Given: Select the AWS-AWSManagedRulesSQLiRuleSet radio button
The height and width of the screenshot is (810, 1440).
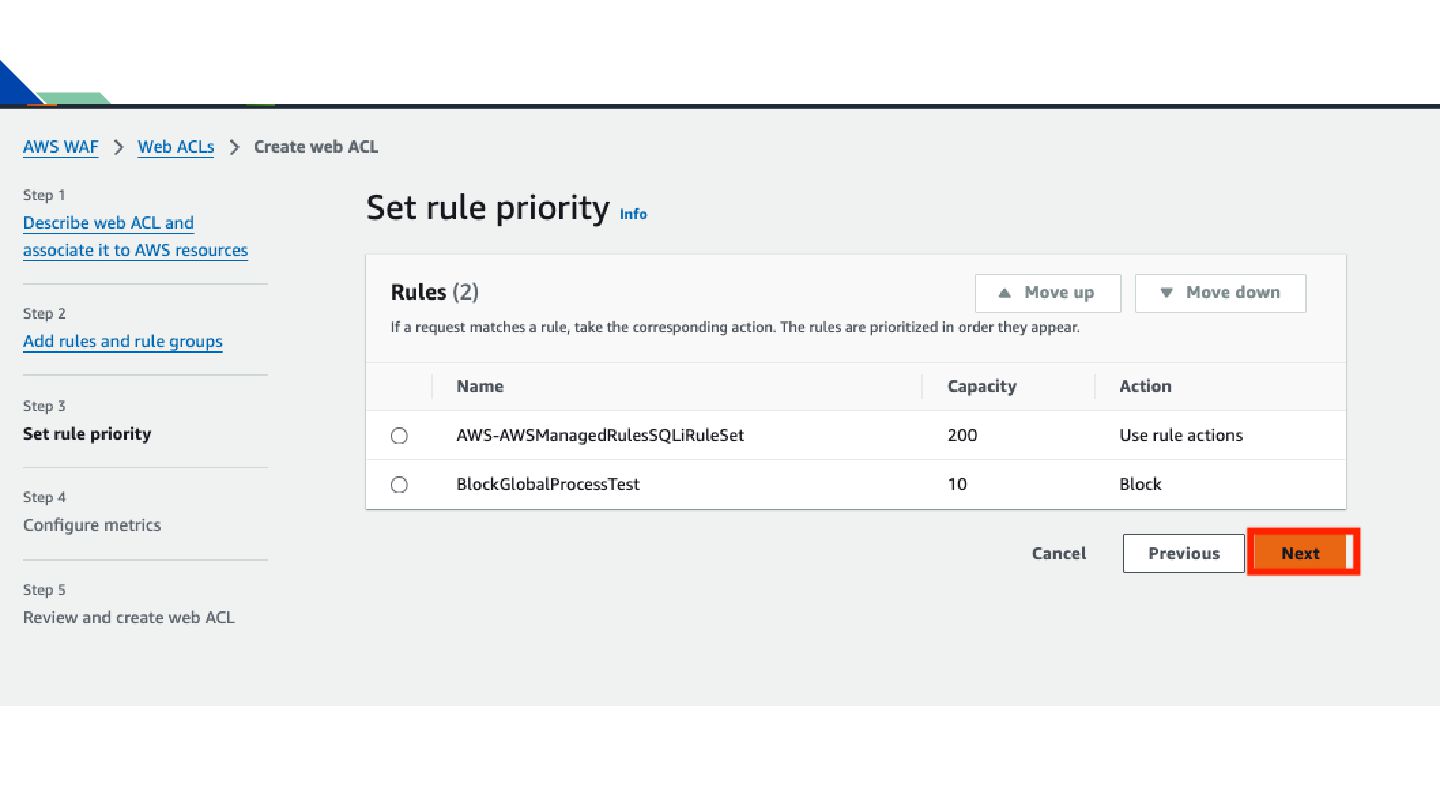Looking at the screenshot, I should [x=399, y=436].
